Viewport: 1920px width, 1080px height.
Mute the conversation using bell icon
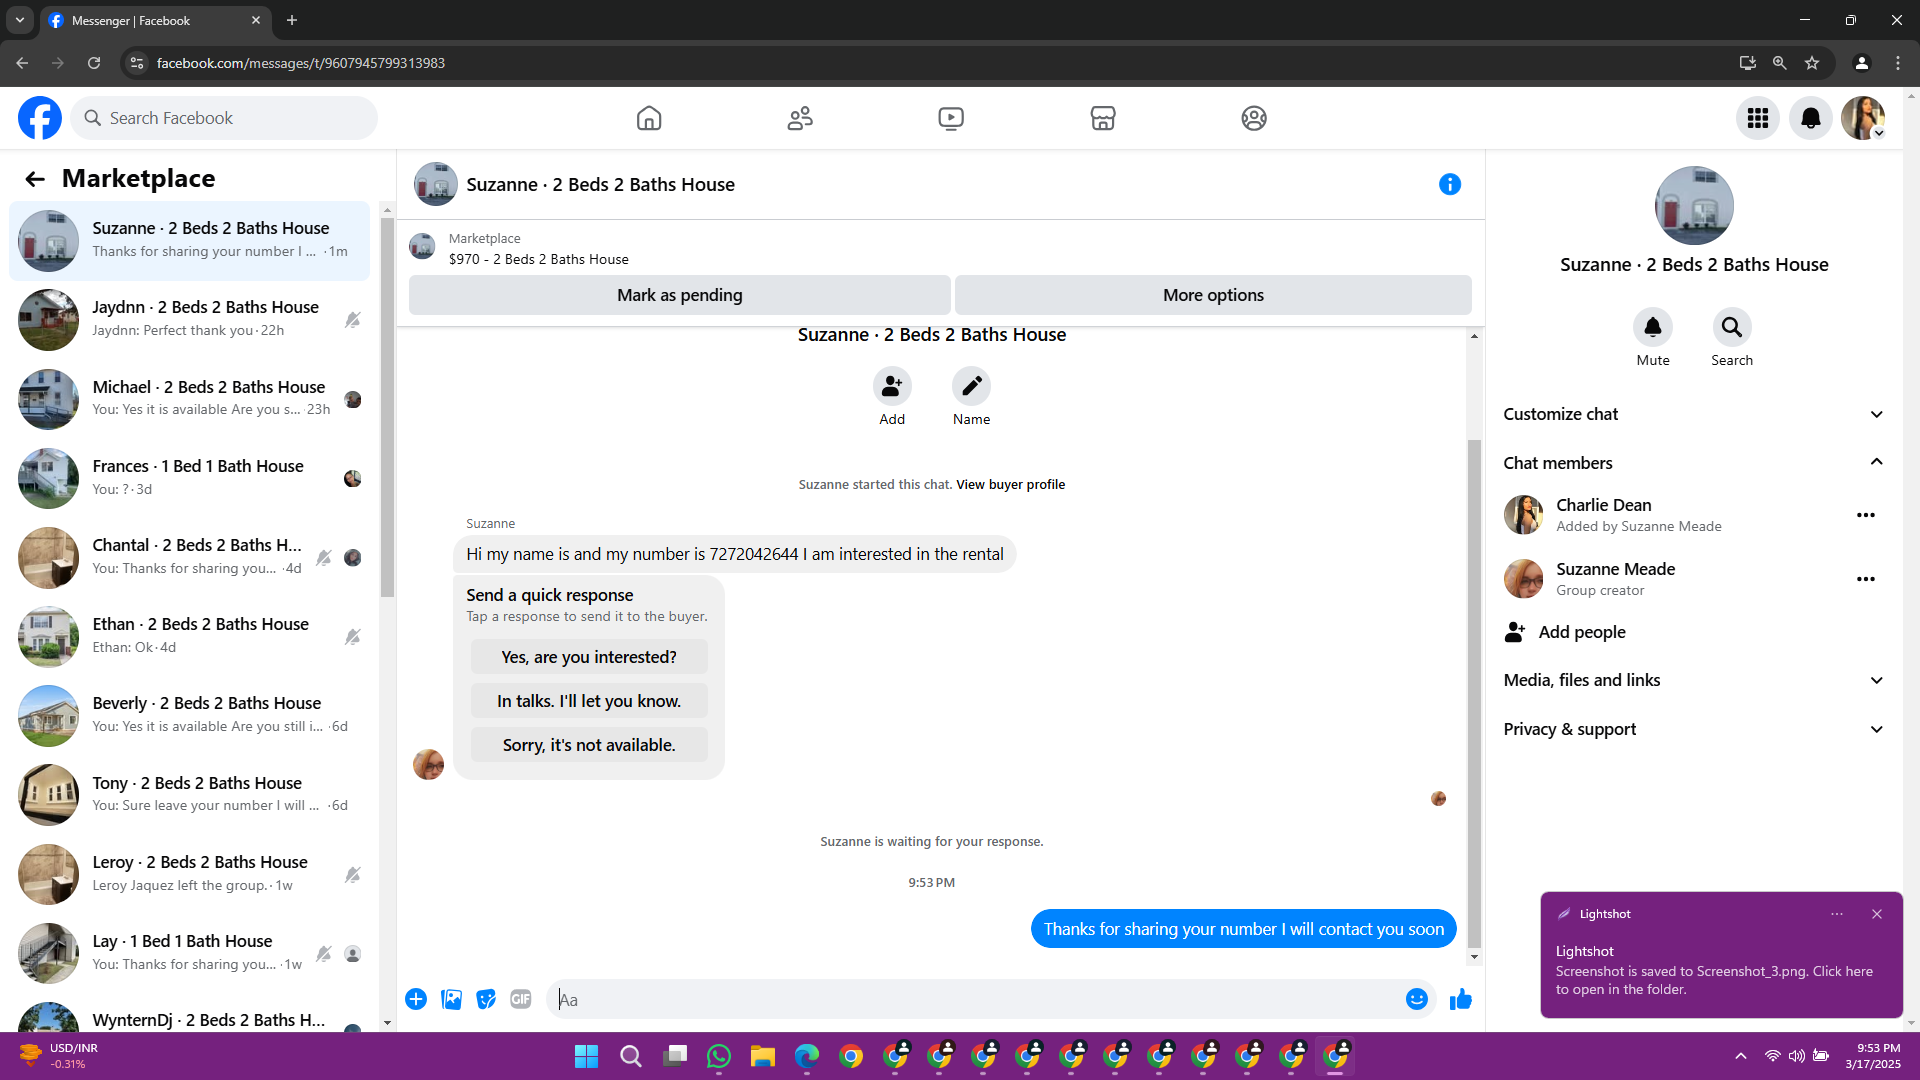(1653, 327)
